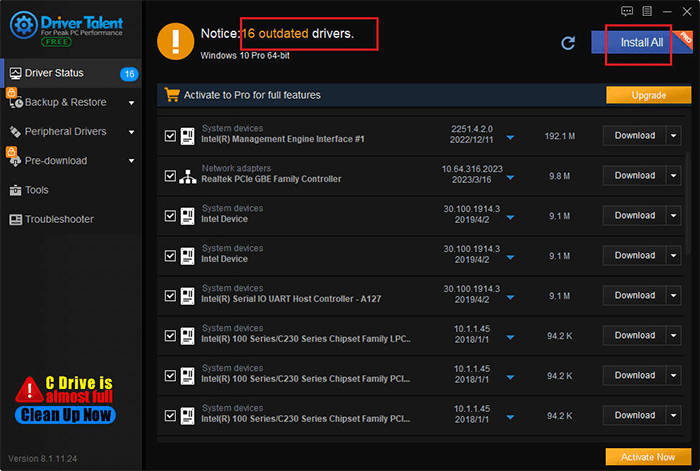Click the Windows 10 Pro 64-bit label

pyautogui.click(x=245, y=56)
